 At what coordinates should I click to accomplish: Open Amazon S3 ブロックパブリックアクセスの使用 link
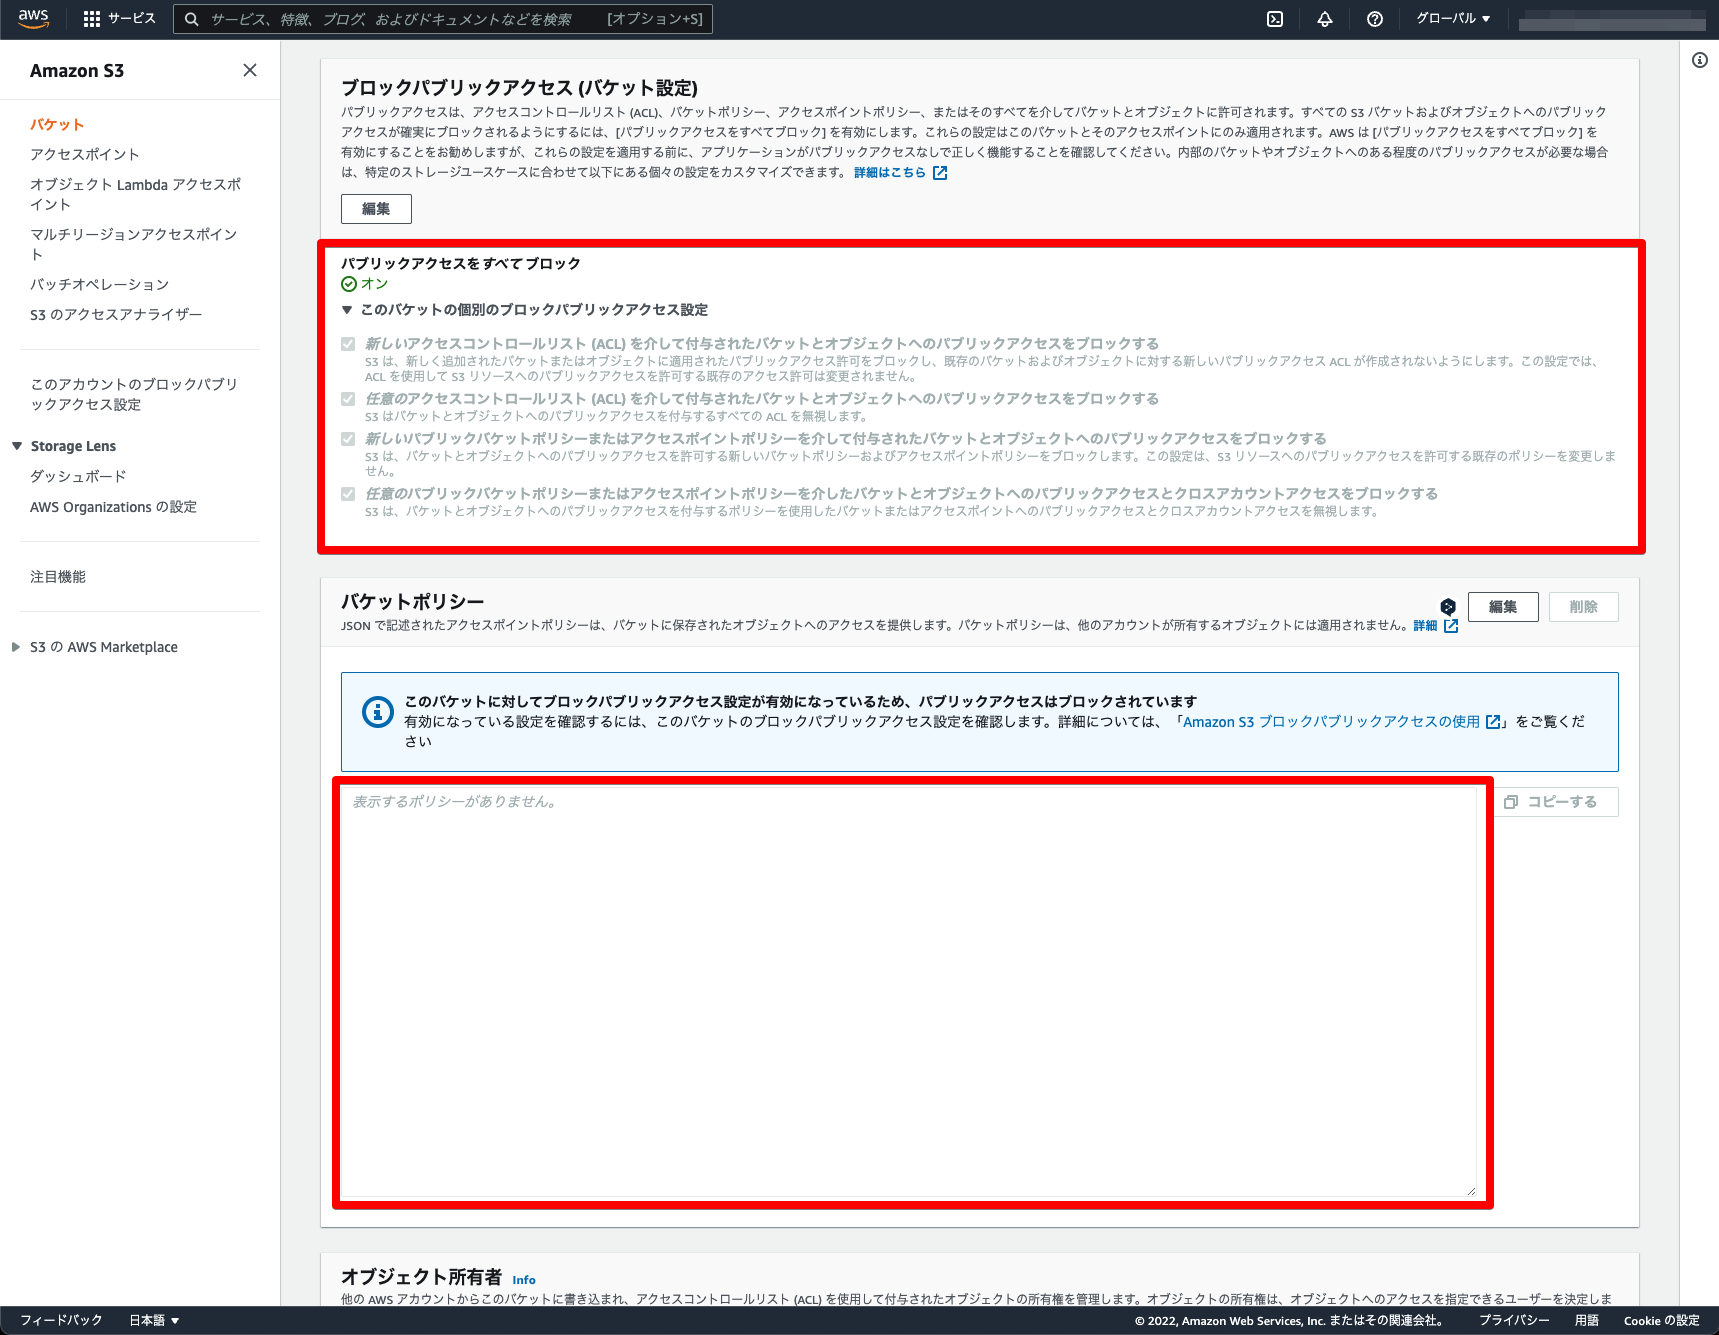pyautogui.click(x=1331, y=722)
